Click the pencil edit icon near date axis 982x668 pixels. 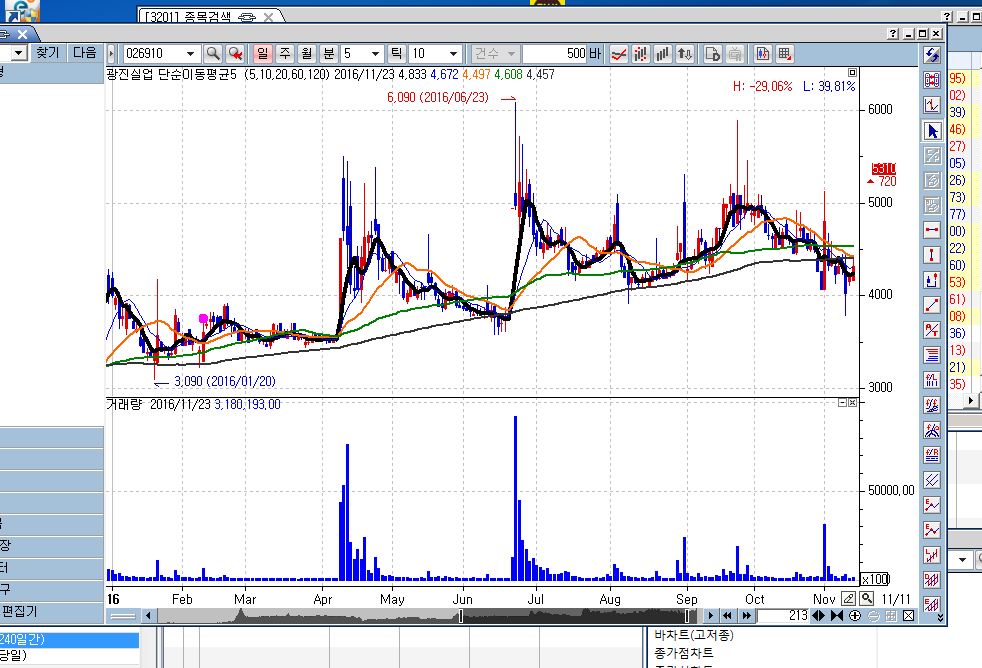(x=848, y=597)
